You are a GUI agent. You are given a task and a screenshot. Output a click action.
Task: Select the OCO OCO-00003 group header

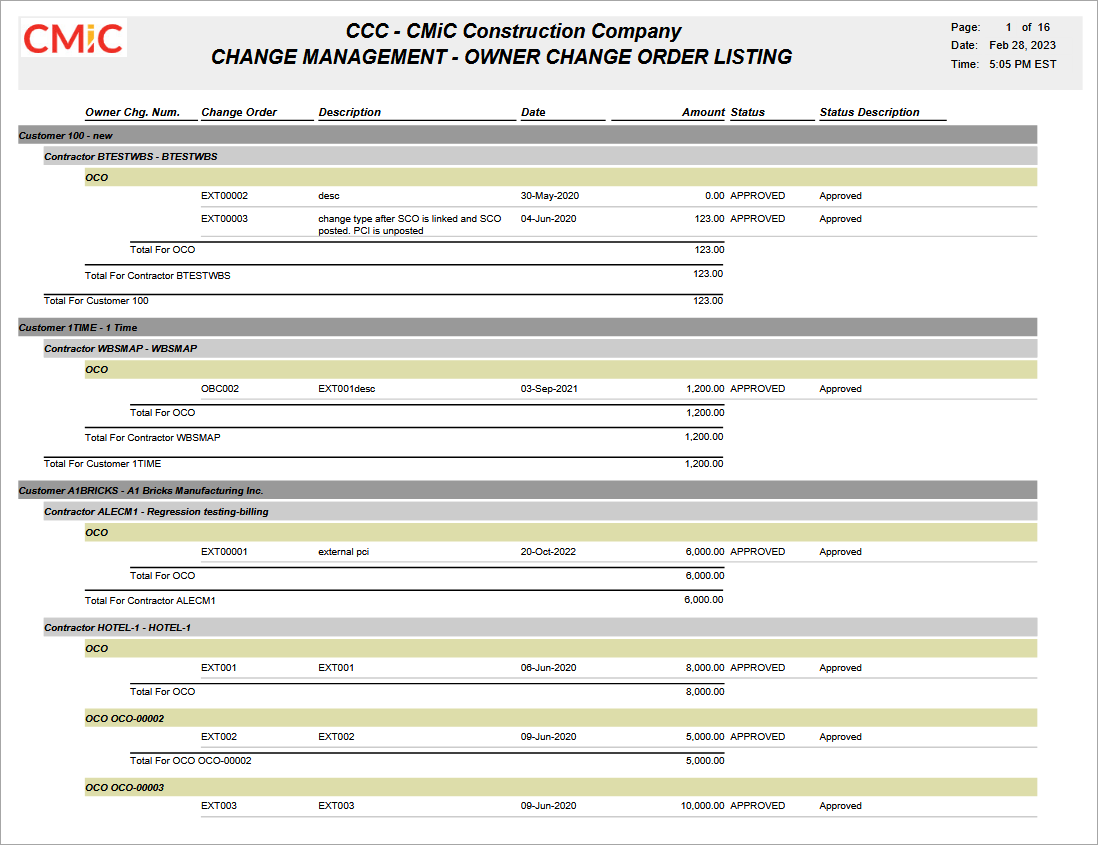561,787
